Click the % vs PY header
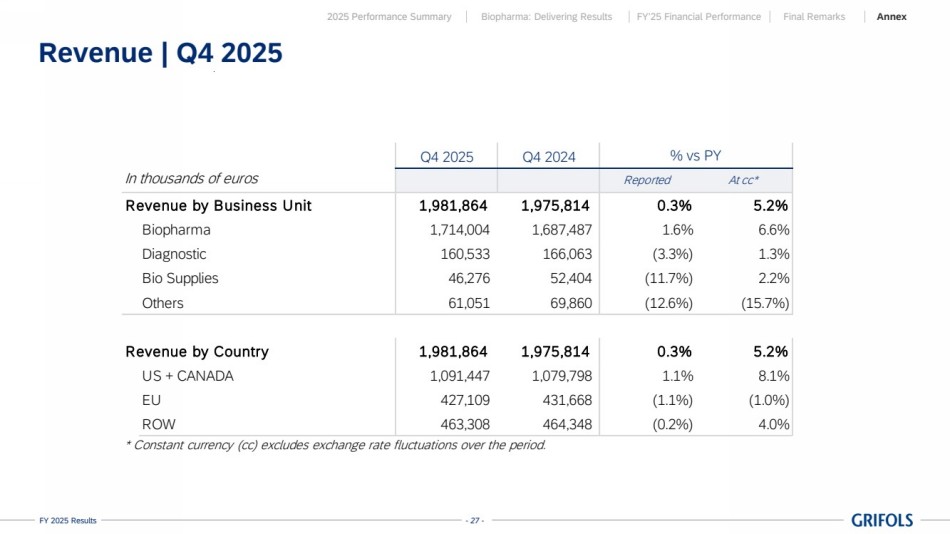Viewport: 950px width, 534px height. tap(695, 155)
